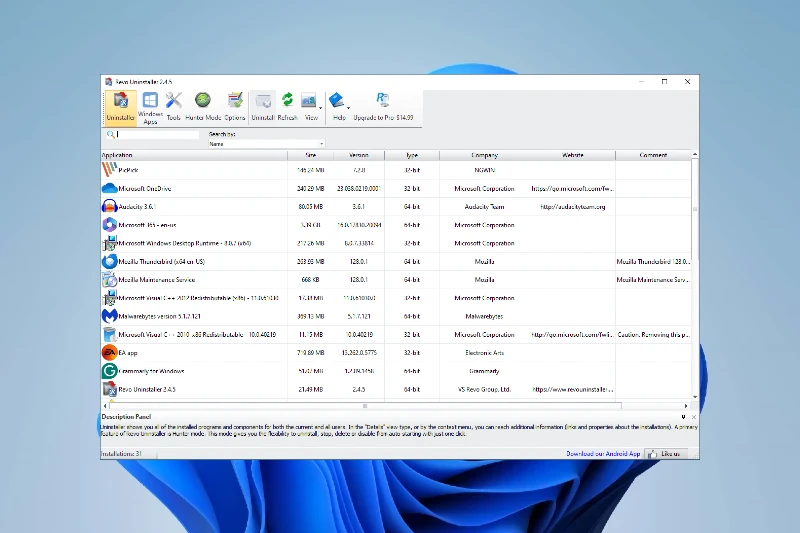Select the Mozilla Thunderbird icon
This screenshot has height=533, width=800.
pyautogui.click(x=109, y=262)
